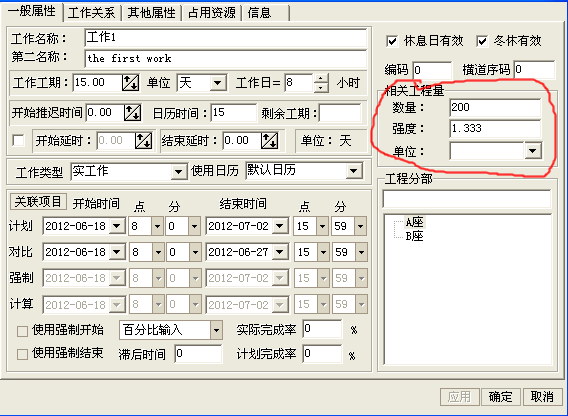The image size is (568, 416).
Task: Increase 工作日 hours with spinner up arrow
Action: 321,78
